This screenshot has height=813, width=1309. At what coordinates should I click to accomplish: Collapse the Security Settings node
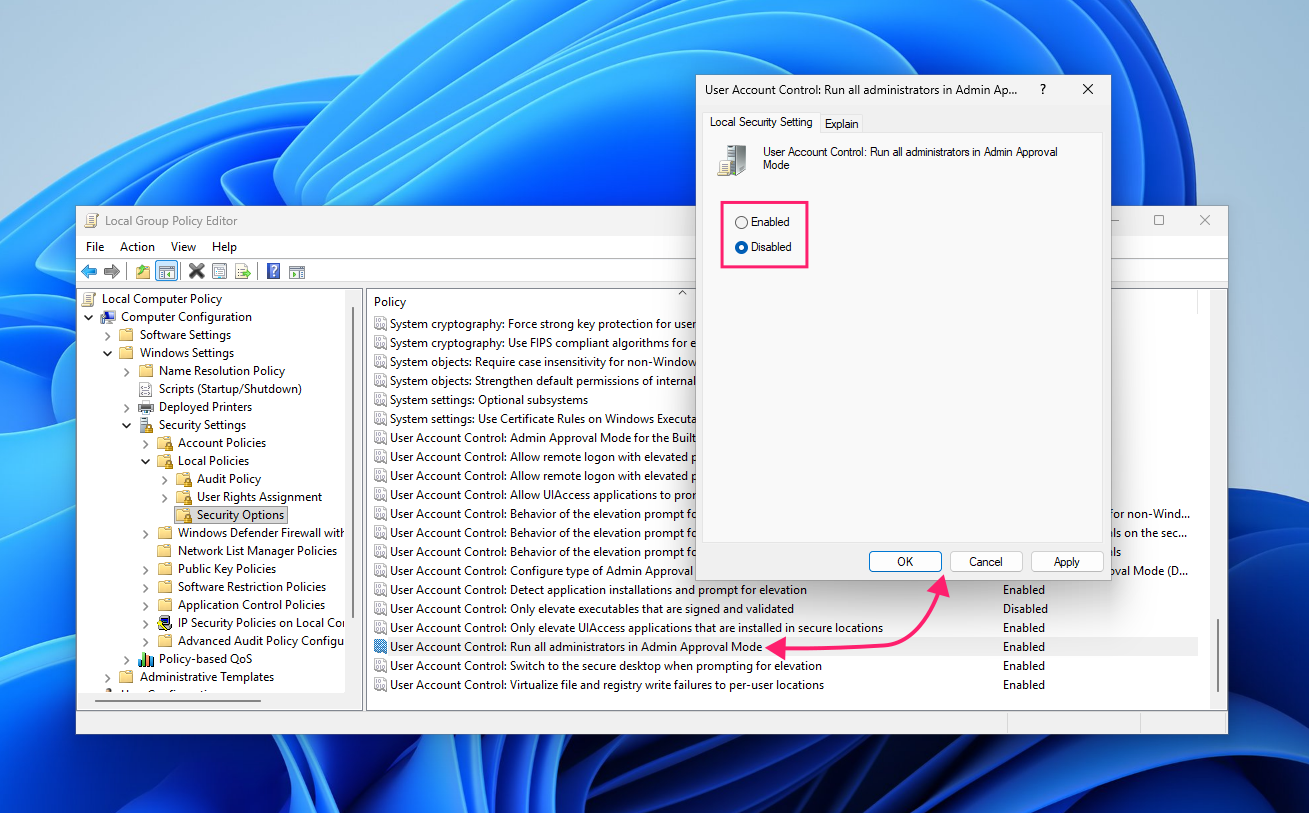(127, 425)
